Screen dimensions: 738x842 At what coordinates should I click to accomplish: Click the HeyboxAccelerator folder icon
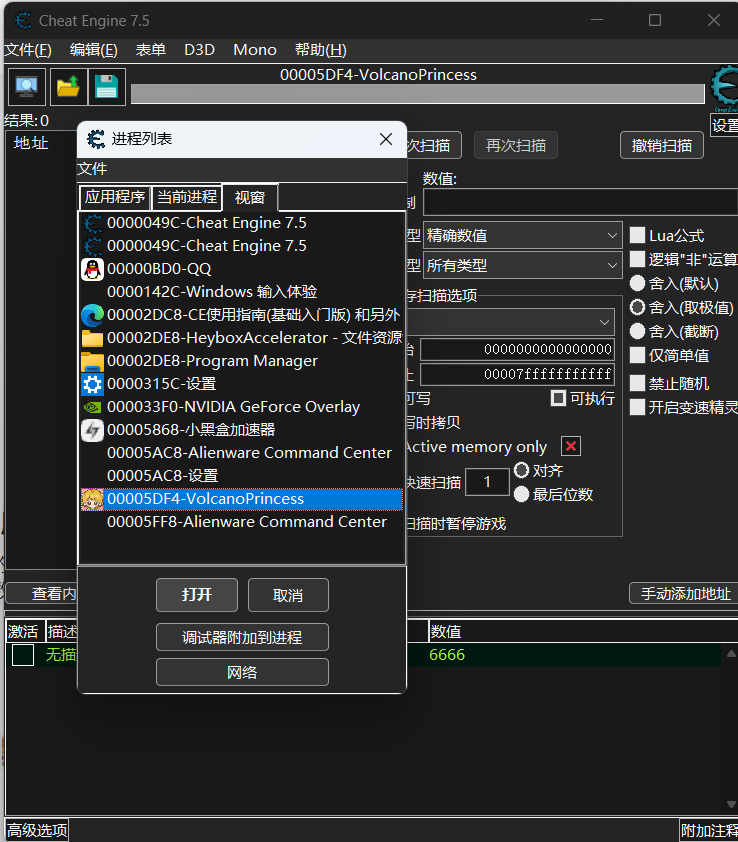[x=92, y=338]
